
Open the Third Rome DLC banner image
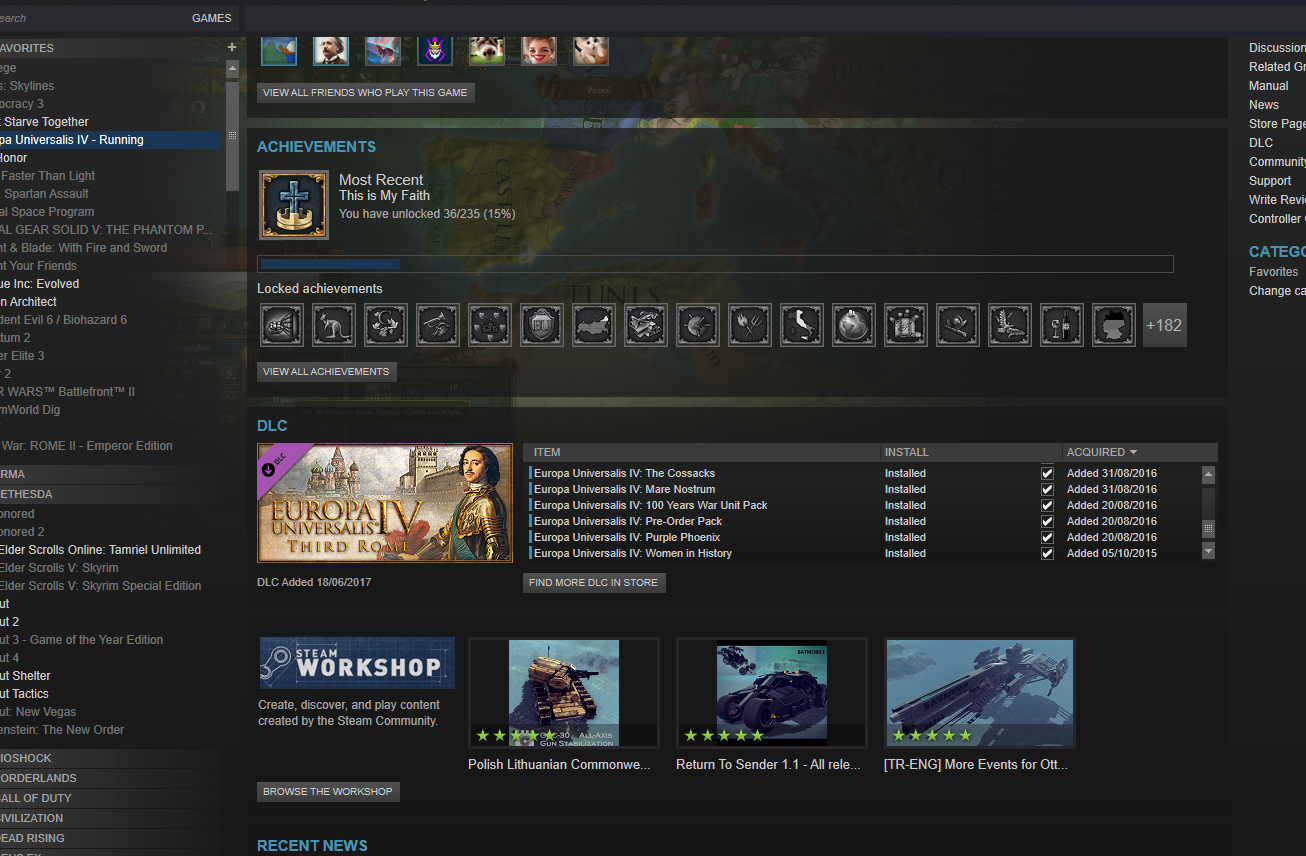pyautogui.click(x=385, y=503)
